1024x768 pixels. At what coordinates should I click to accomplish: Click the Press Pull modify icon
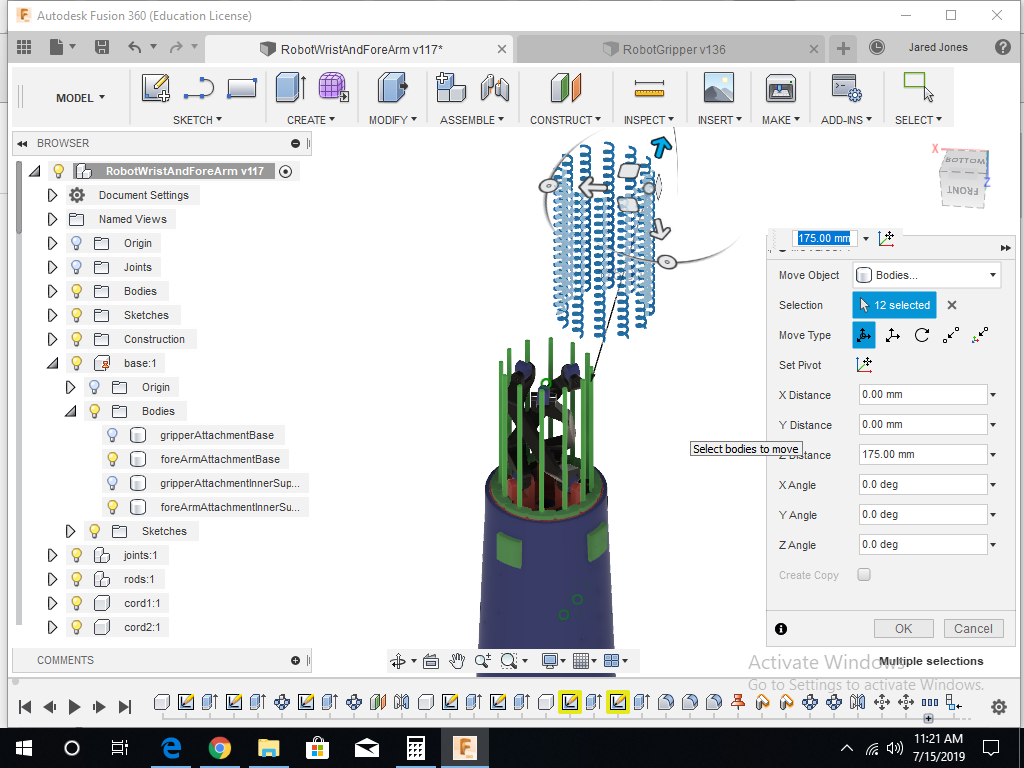pyautogui.click(x=392, y=88)
